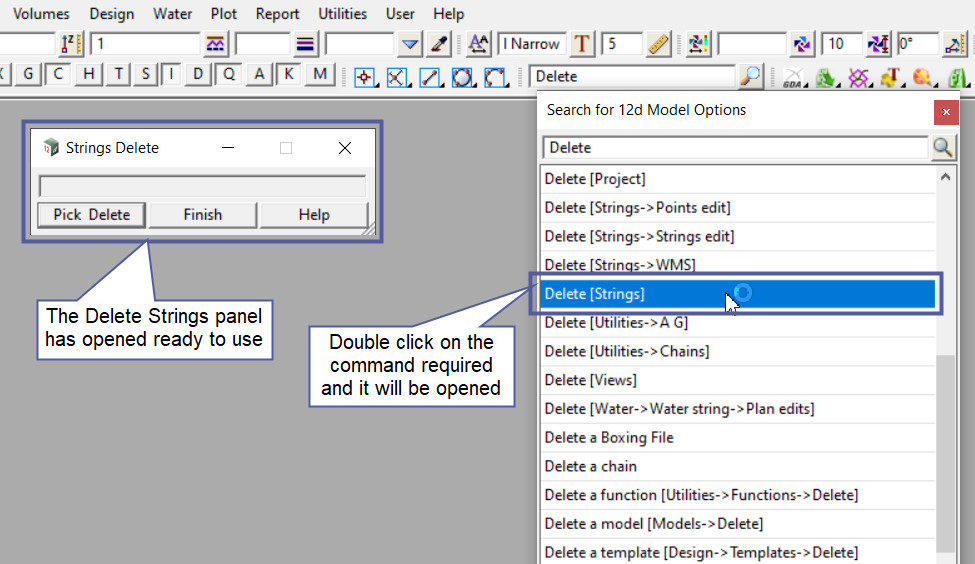
Task: Click the eyedropper picker icon
Action: pyautogui.click(x=439, y=44)
